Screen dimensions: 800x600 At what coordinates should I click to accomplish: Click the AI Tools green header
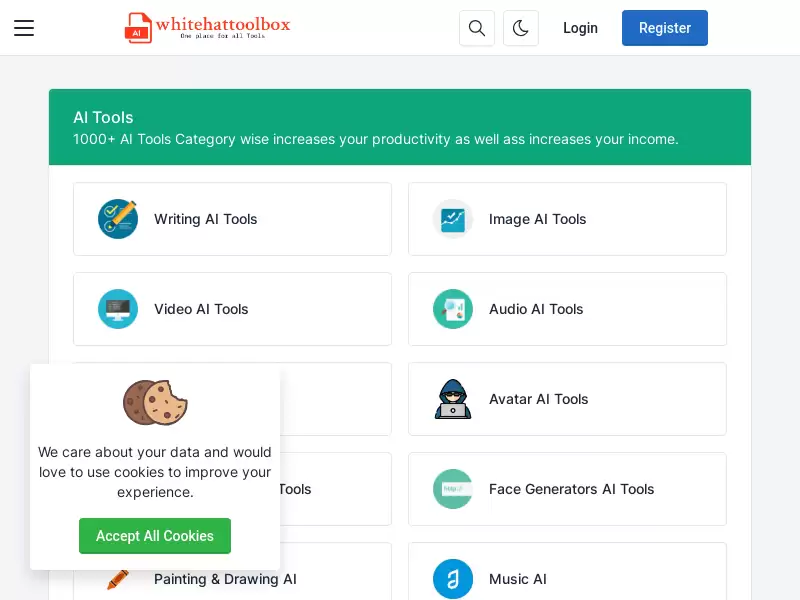(x=399, y=127)
